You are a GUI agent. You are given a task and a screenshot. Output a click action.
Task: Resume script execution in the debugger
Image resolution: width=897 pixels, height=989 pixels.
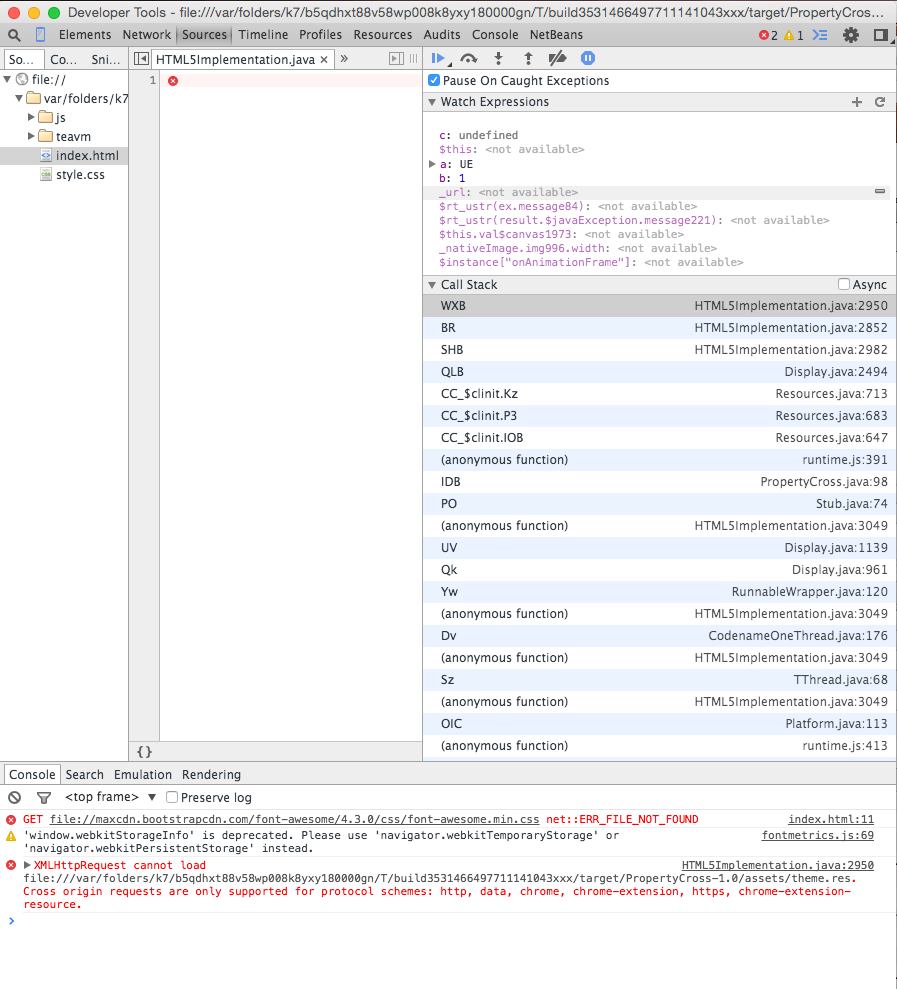click(439, 58)
